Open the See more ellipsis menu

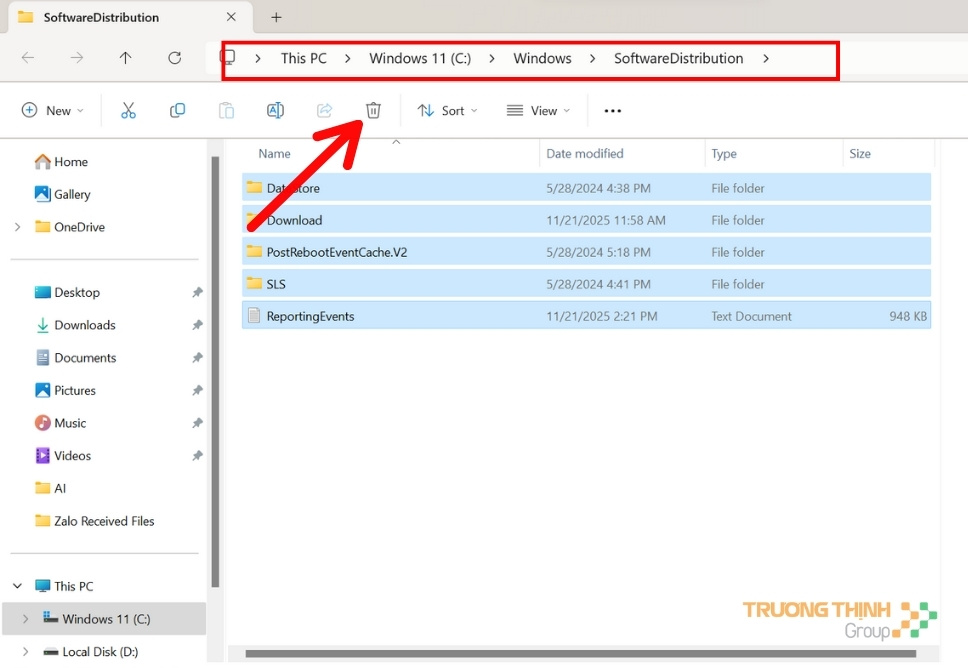coord(612,110)
